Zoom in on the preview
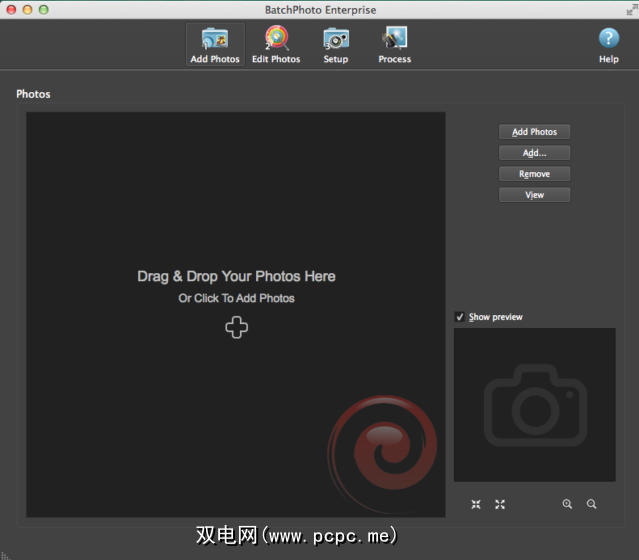 (x=567, y=504)
